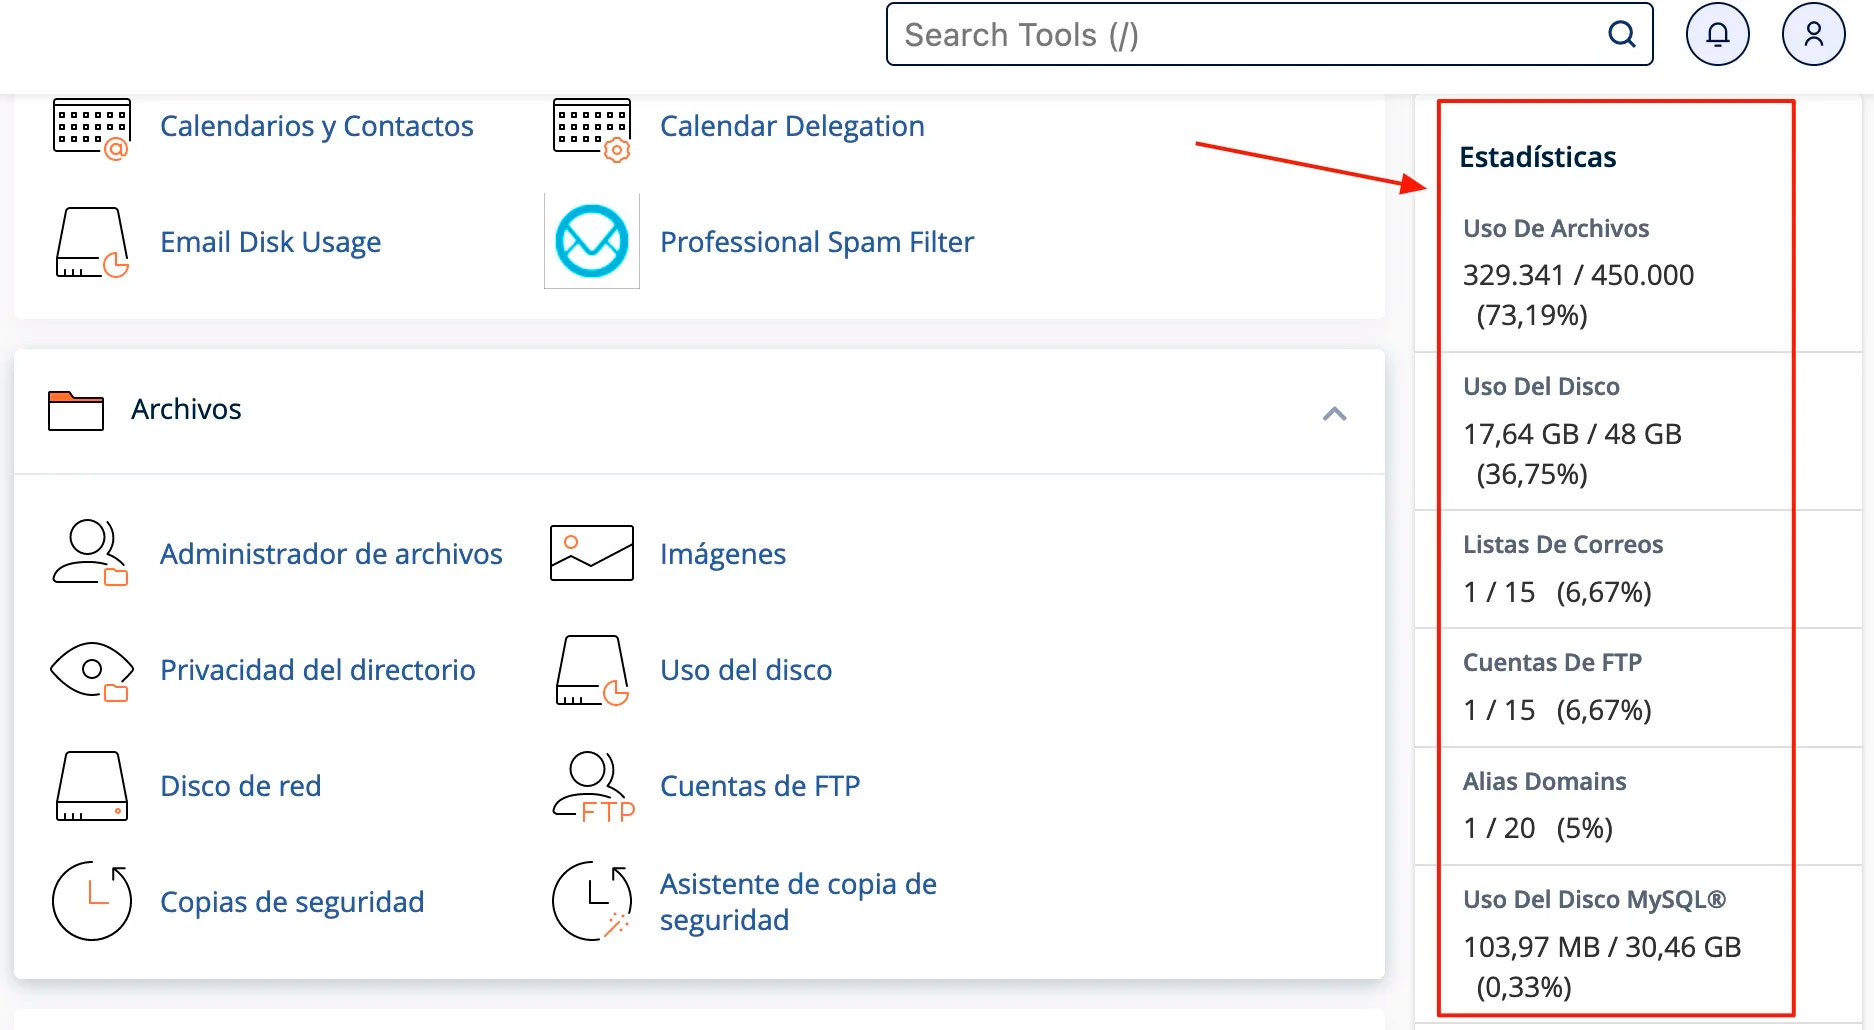Open the Administrador de archivos icon

[x=91, y=553]
